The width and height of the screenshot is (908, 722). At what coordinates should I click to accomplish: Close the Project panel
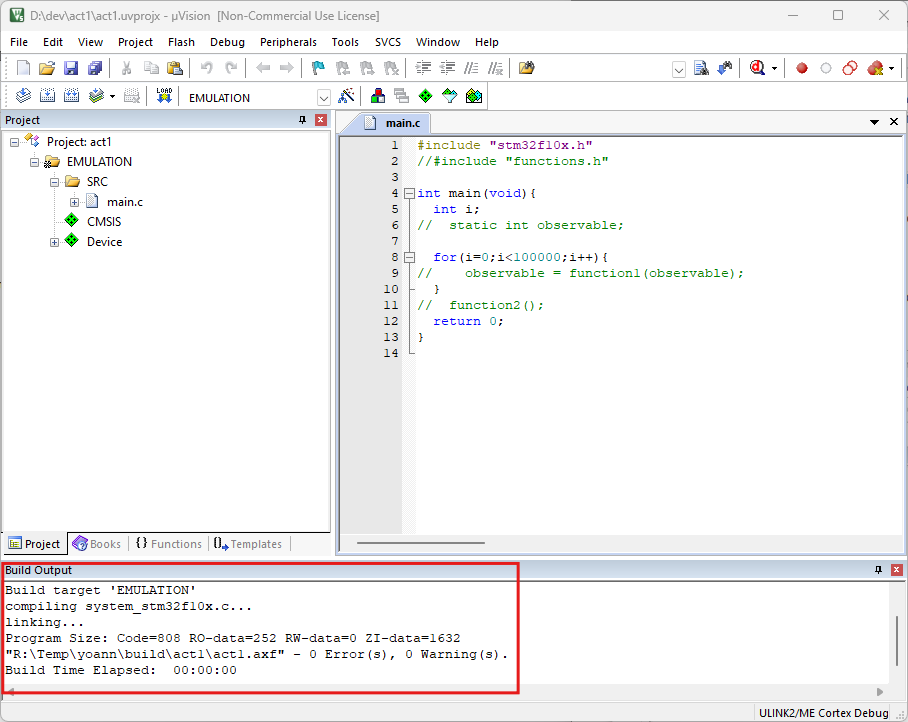[x=321, y=120]
